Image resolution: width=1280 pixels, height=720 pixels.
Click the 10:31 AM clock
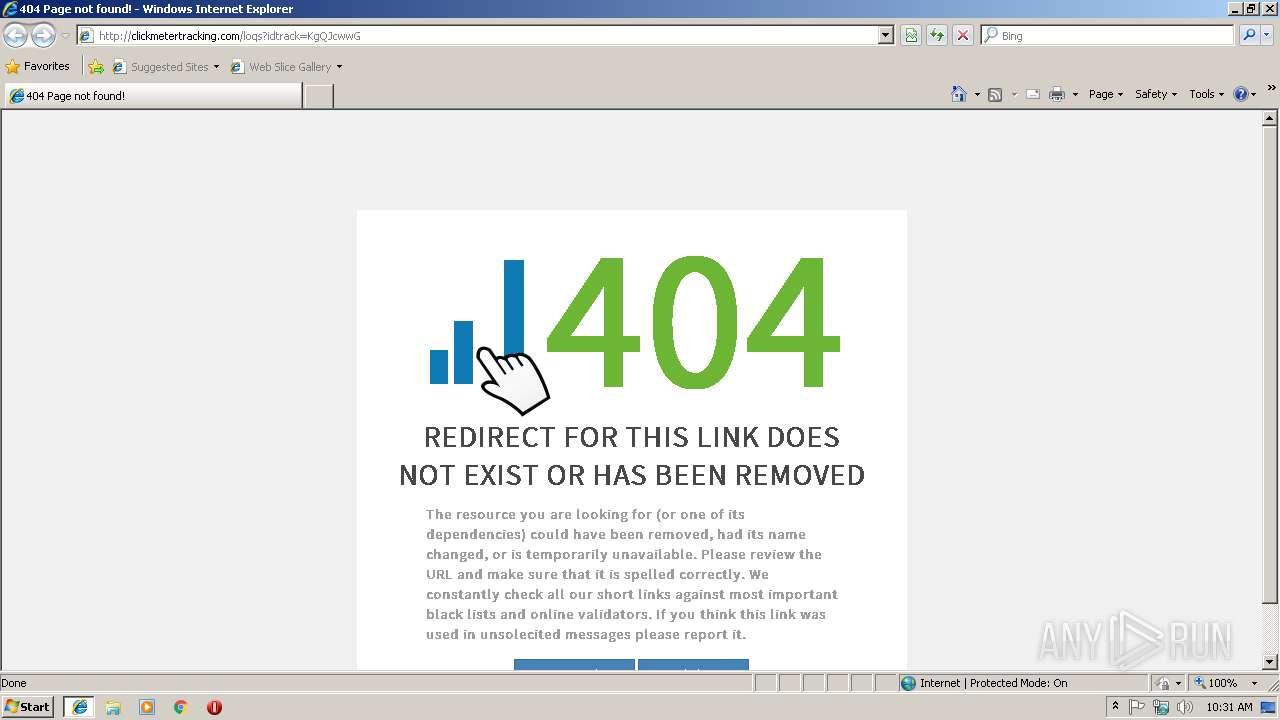[1229, 707]
